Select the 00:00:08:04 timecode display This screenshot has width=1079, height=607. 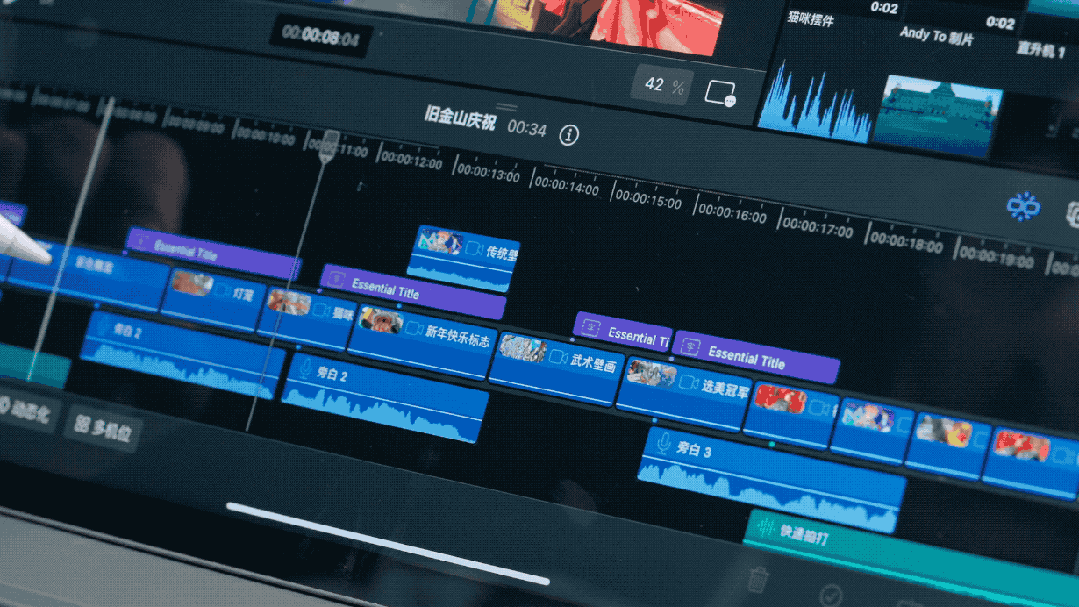(x=321, y=36)
